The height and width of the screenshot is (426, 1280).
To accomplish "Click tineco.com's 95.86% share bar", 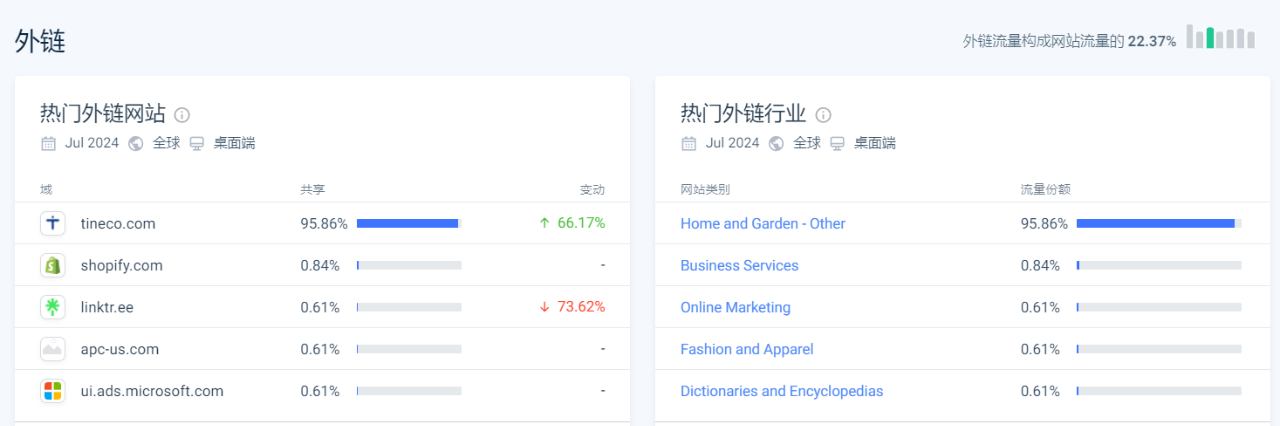I will [408, 223].
